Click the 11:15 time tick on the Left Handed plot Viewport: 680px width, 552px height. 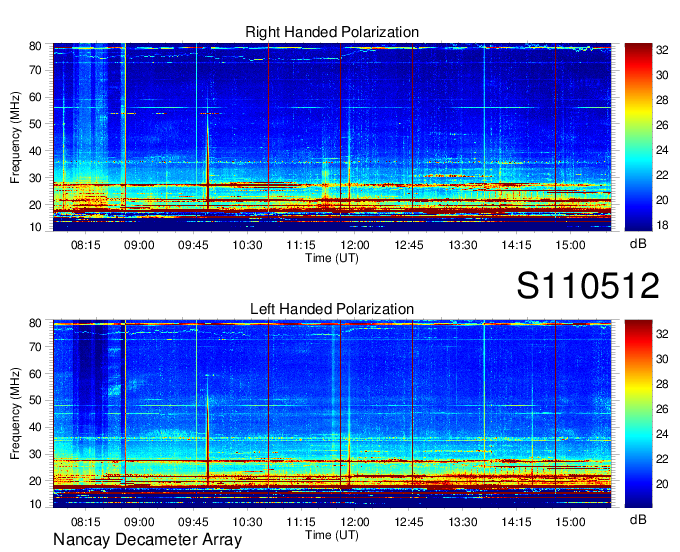pyautogui.click(x=301, y=522)
